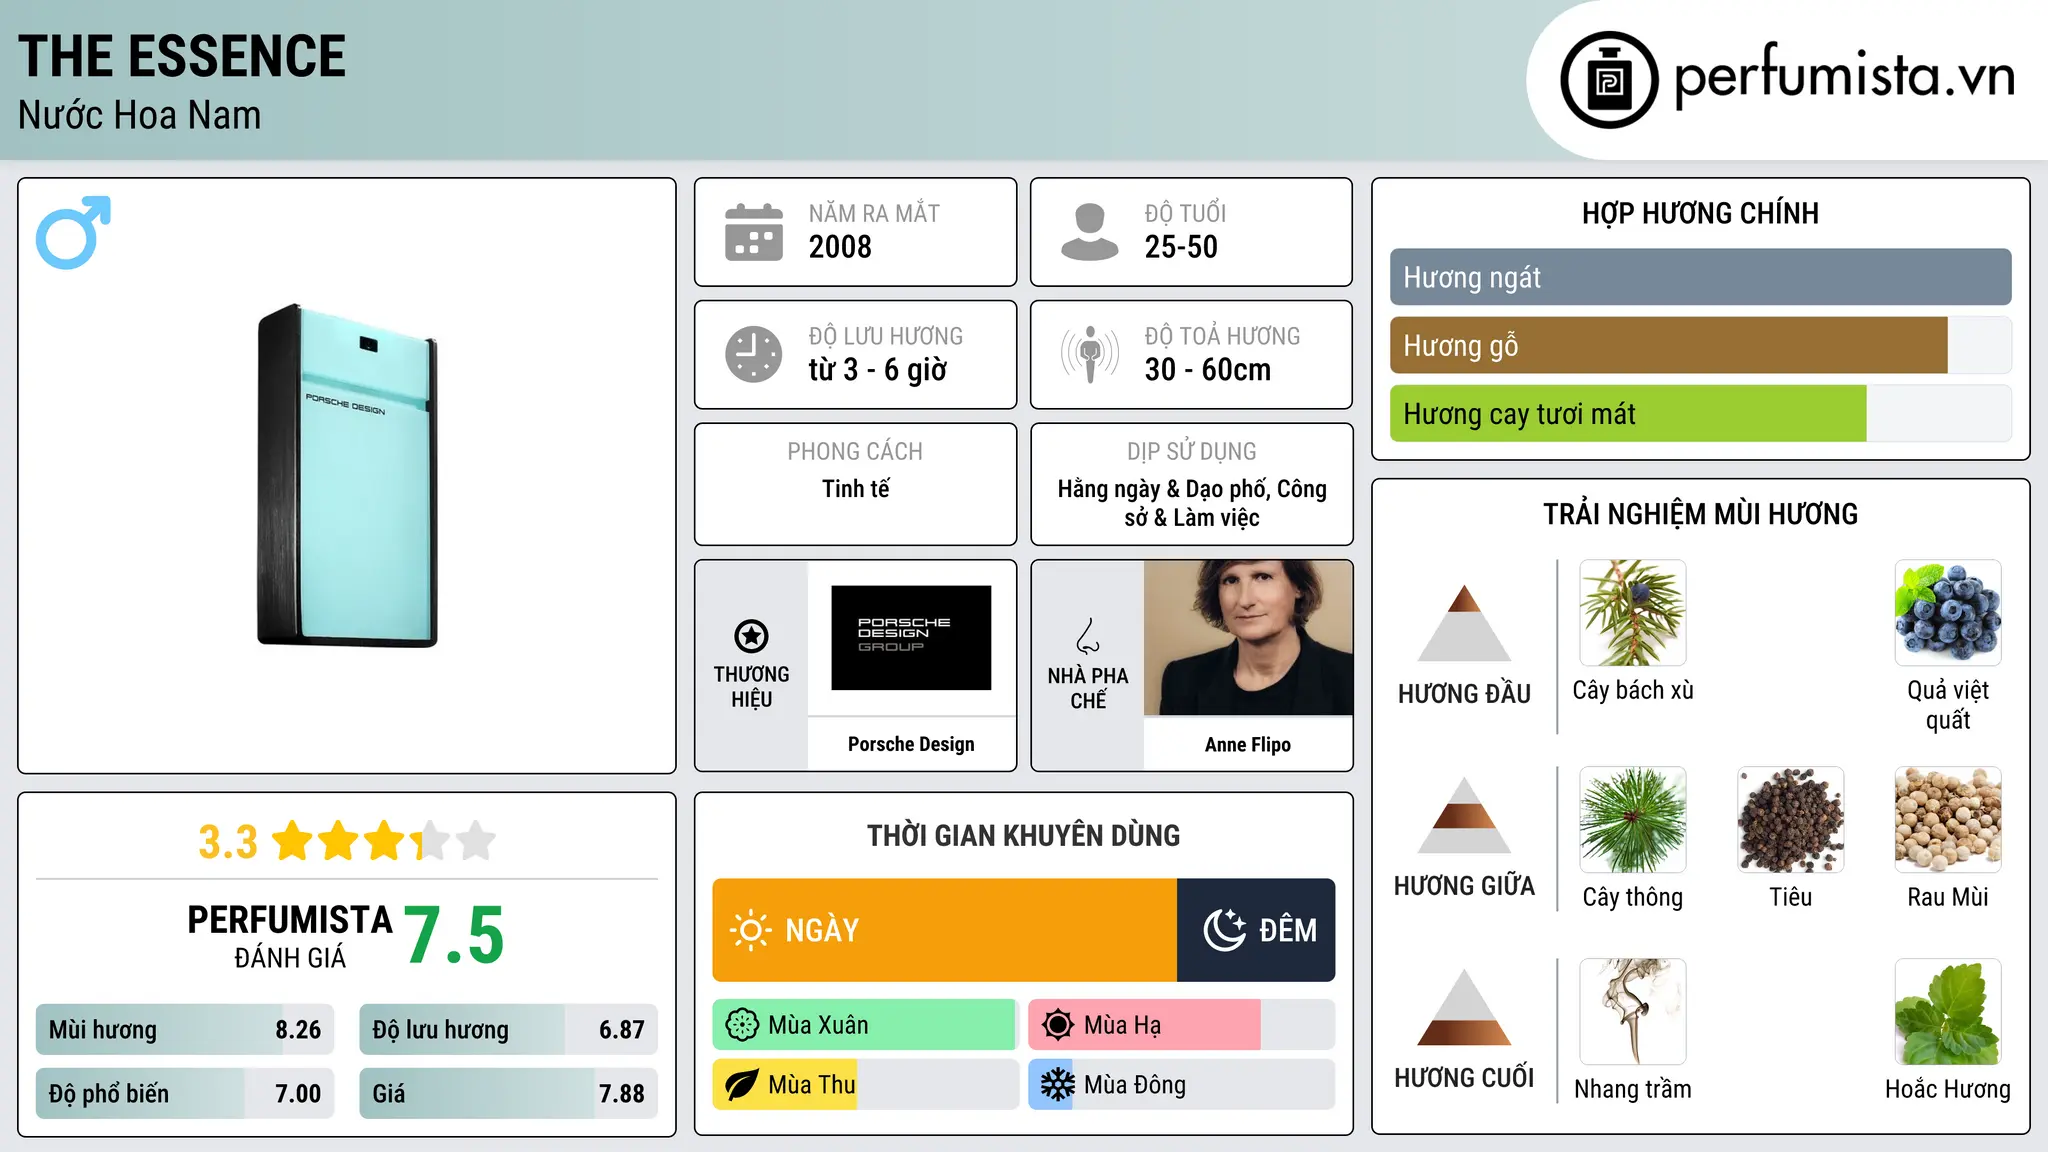Select the Mùa Đông season bar
This screenshot has height=1152, width=2048.
click(x=1181, y=1085)
